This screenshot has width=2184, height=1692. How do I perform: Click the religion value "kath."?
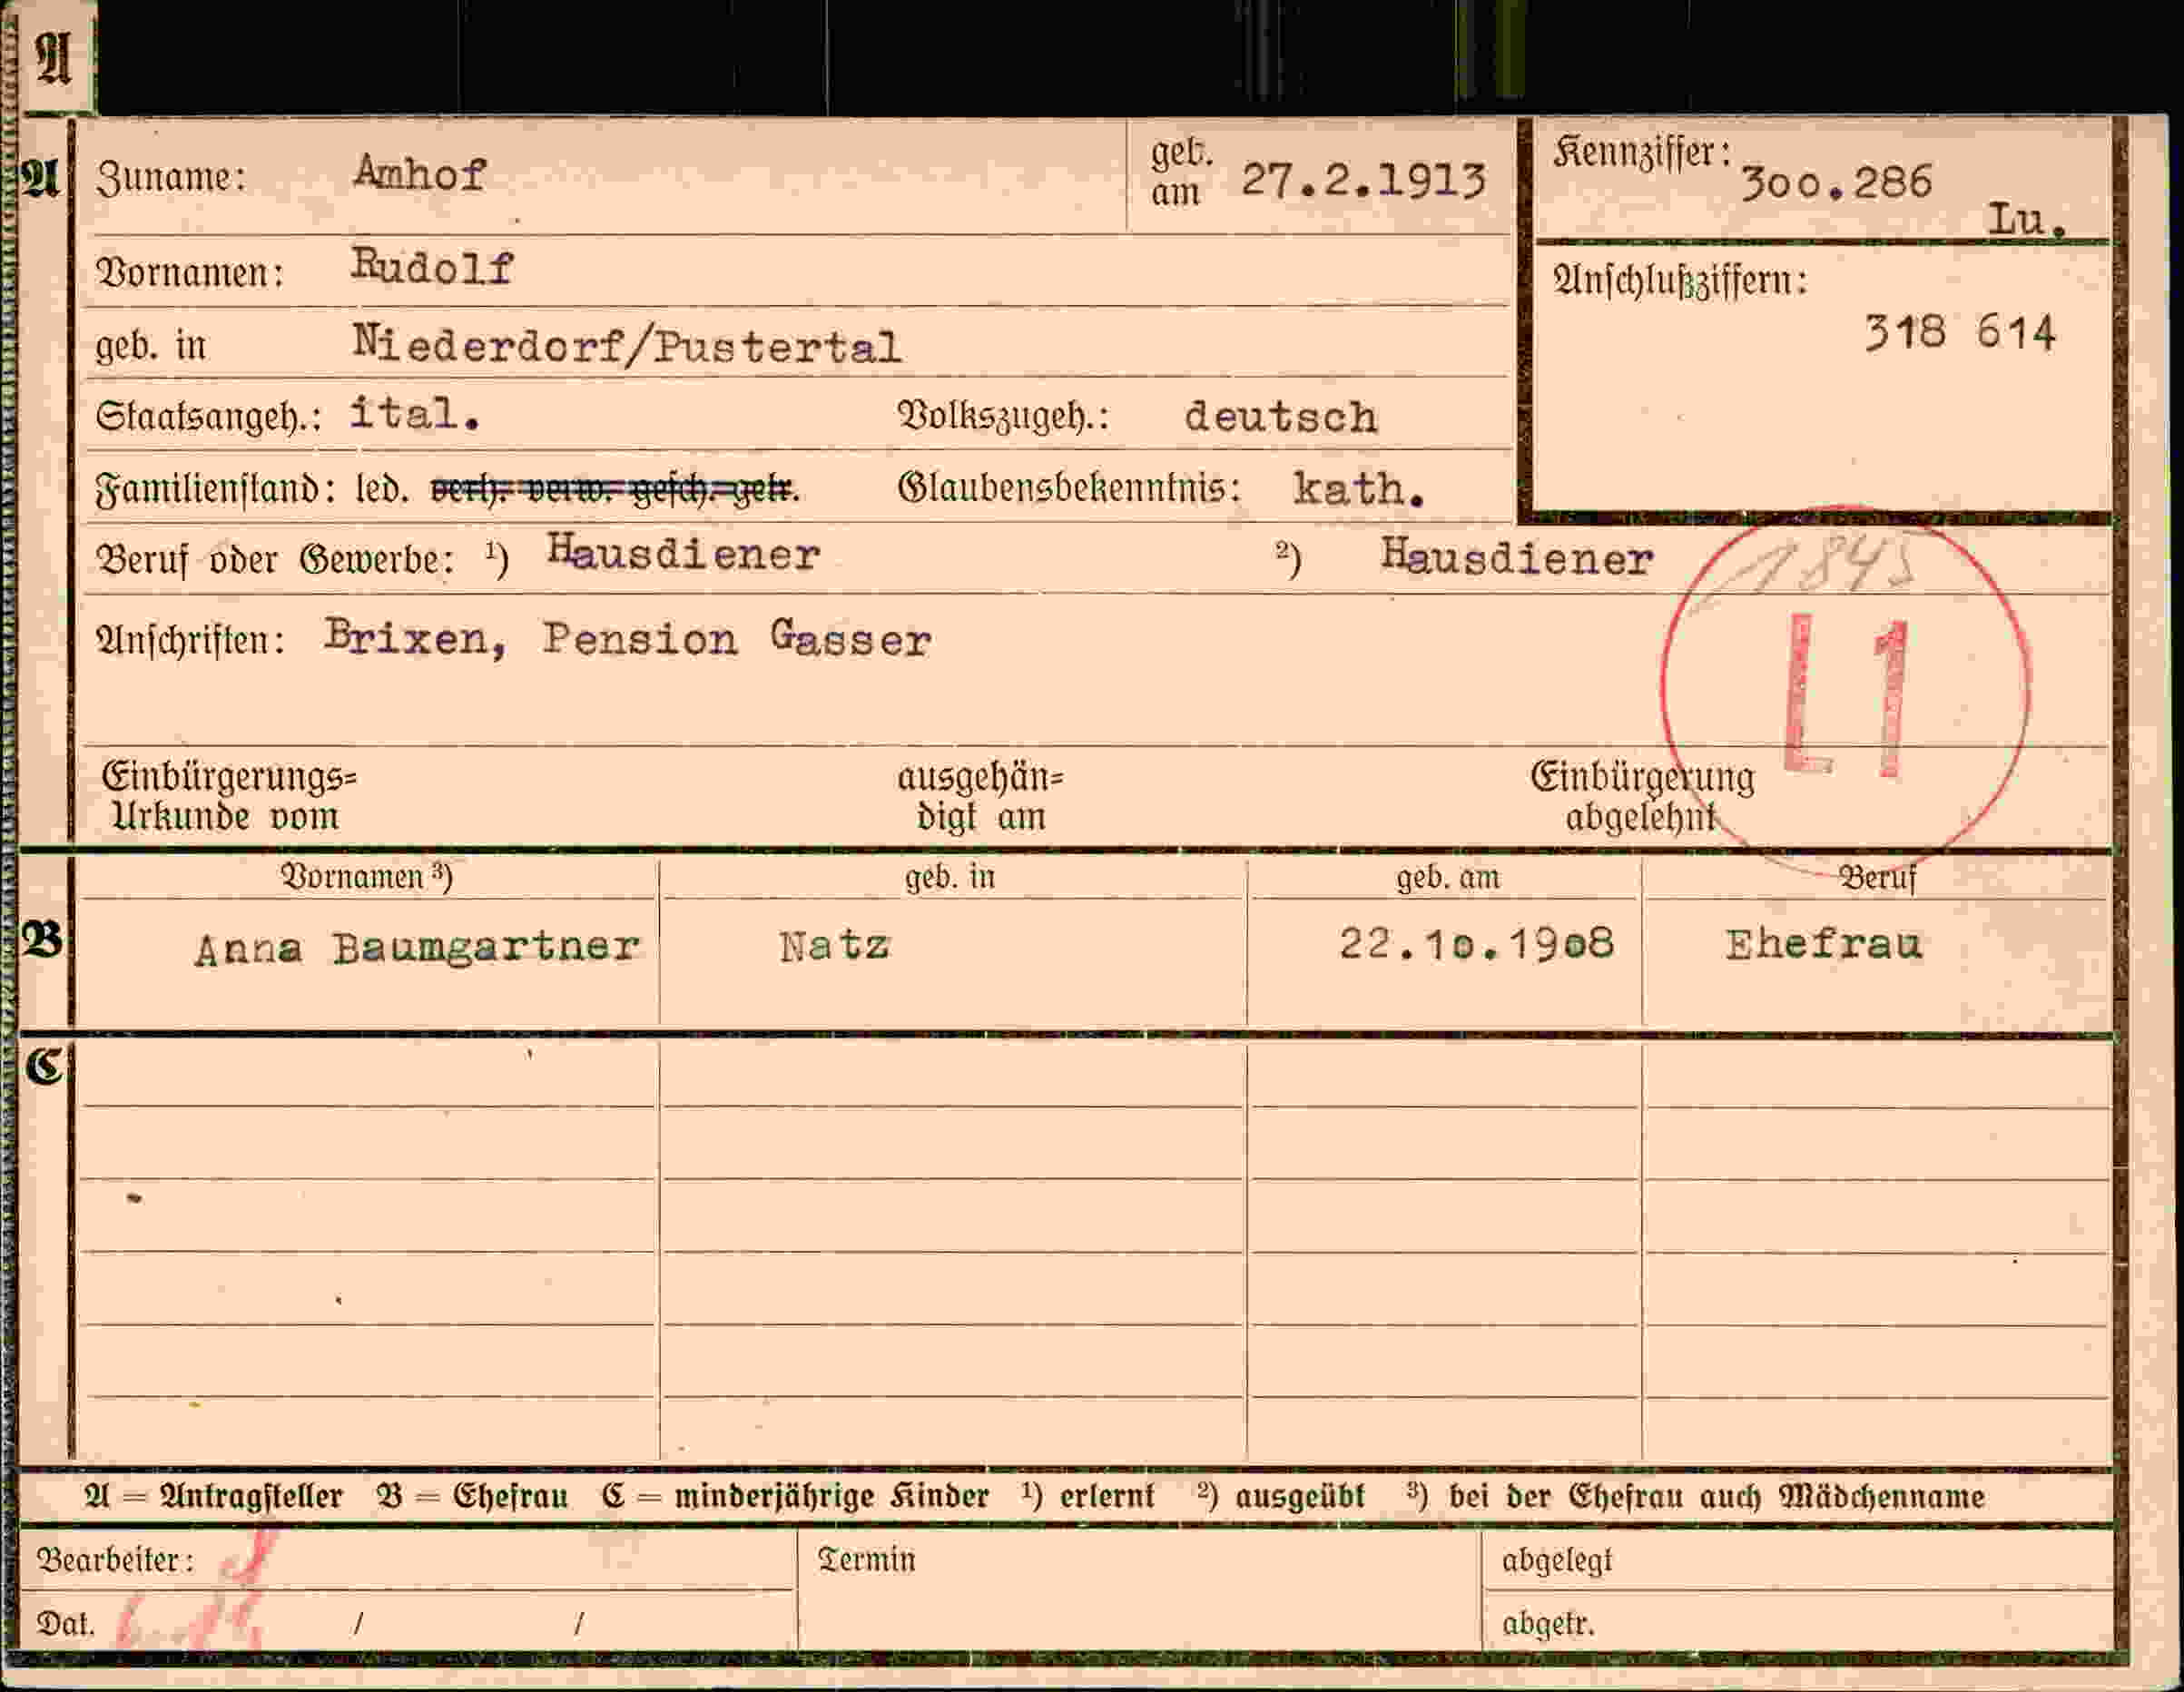click(1359, 489)
